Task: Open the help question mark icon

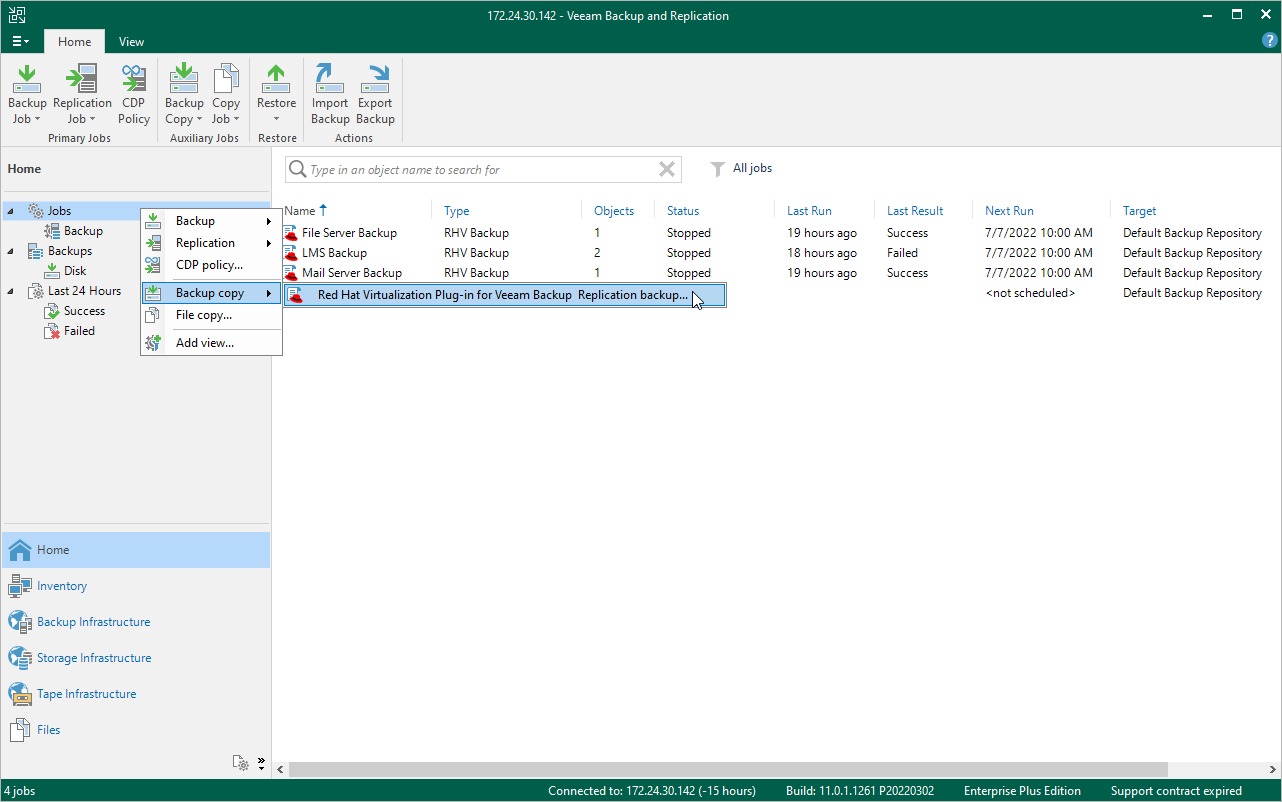Action: click(1270, 41)
